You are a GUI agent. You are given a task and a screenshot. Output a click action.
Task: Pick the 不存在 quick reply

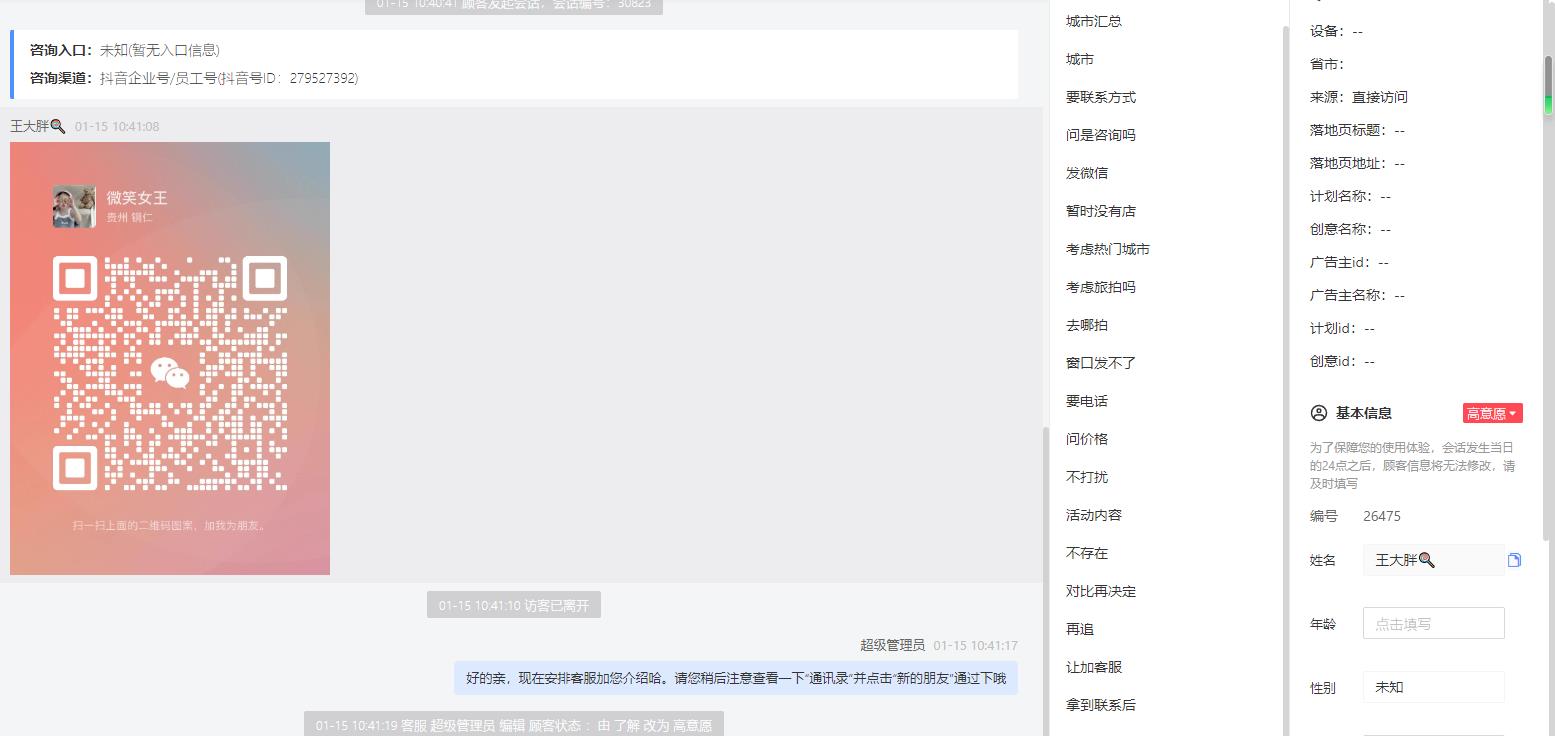click(x=1087, y=553)
